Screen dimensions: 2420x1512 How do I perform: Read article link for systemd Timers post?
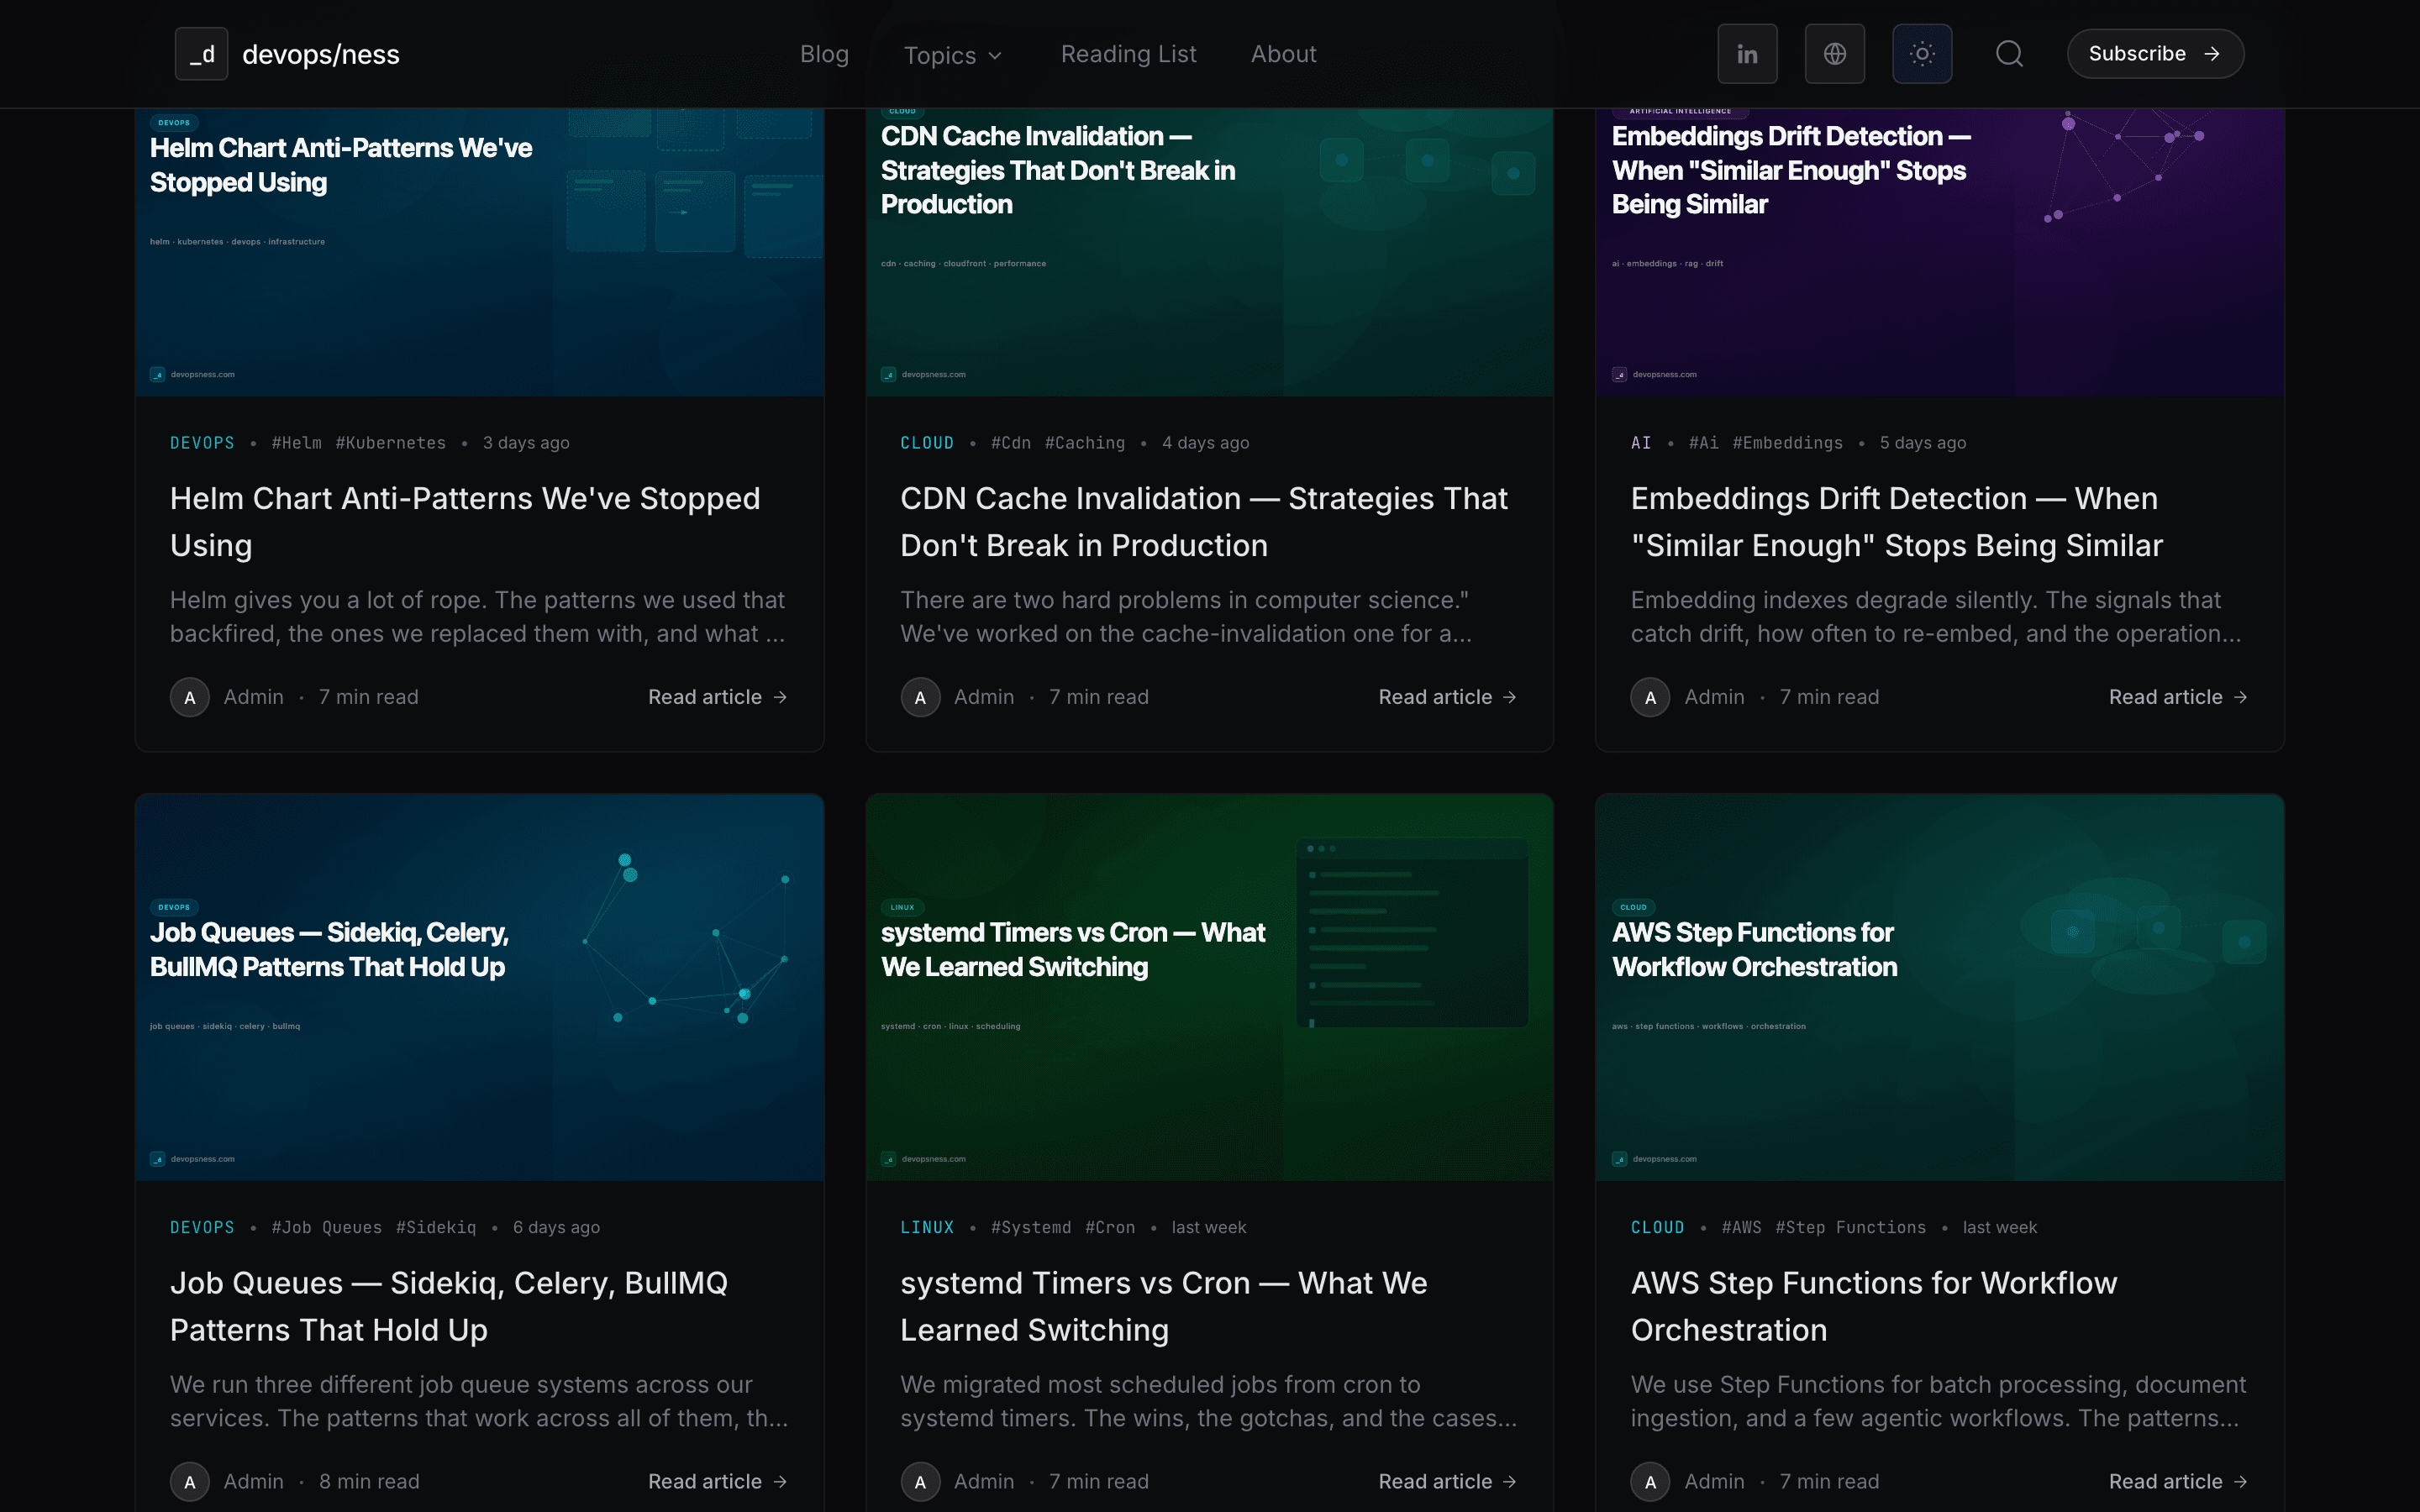pos(1448,1482)
